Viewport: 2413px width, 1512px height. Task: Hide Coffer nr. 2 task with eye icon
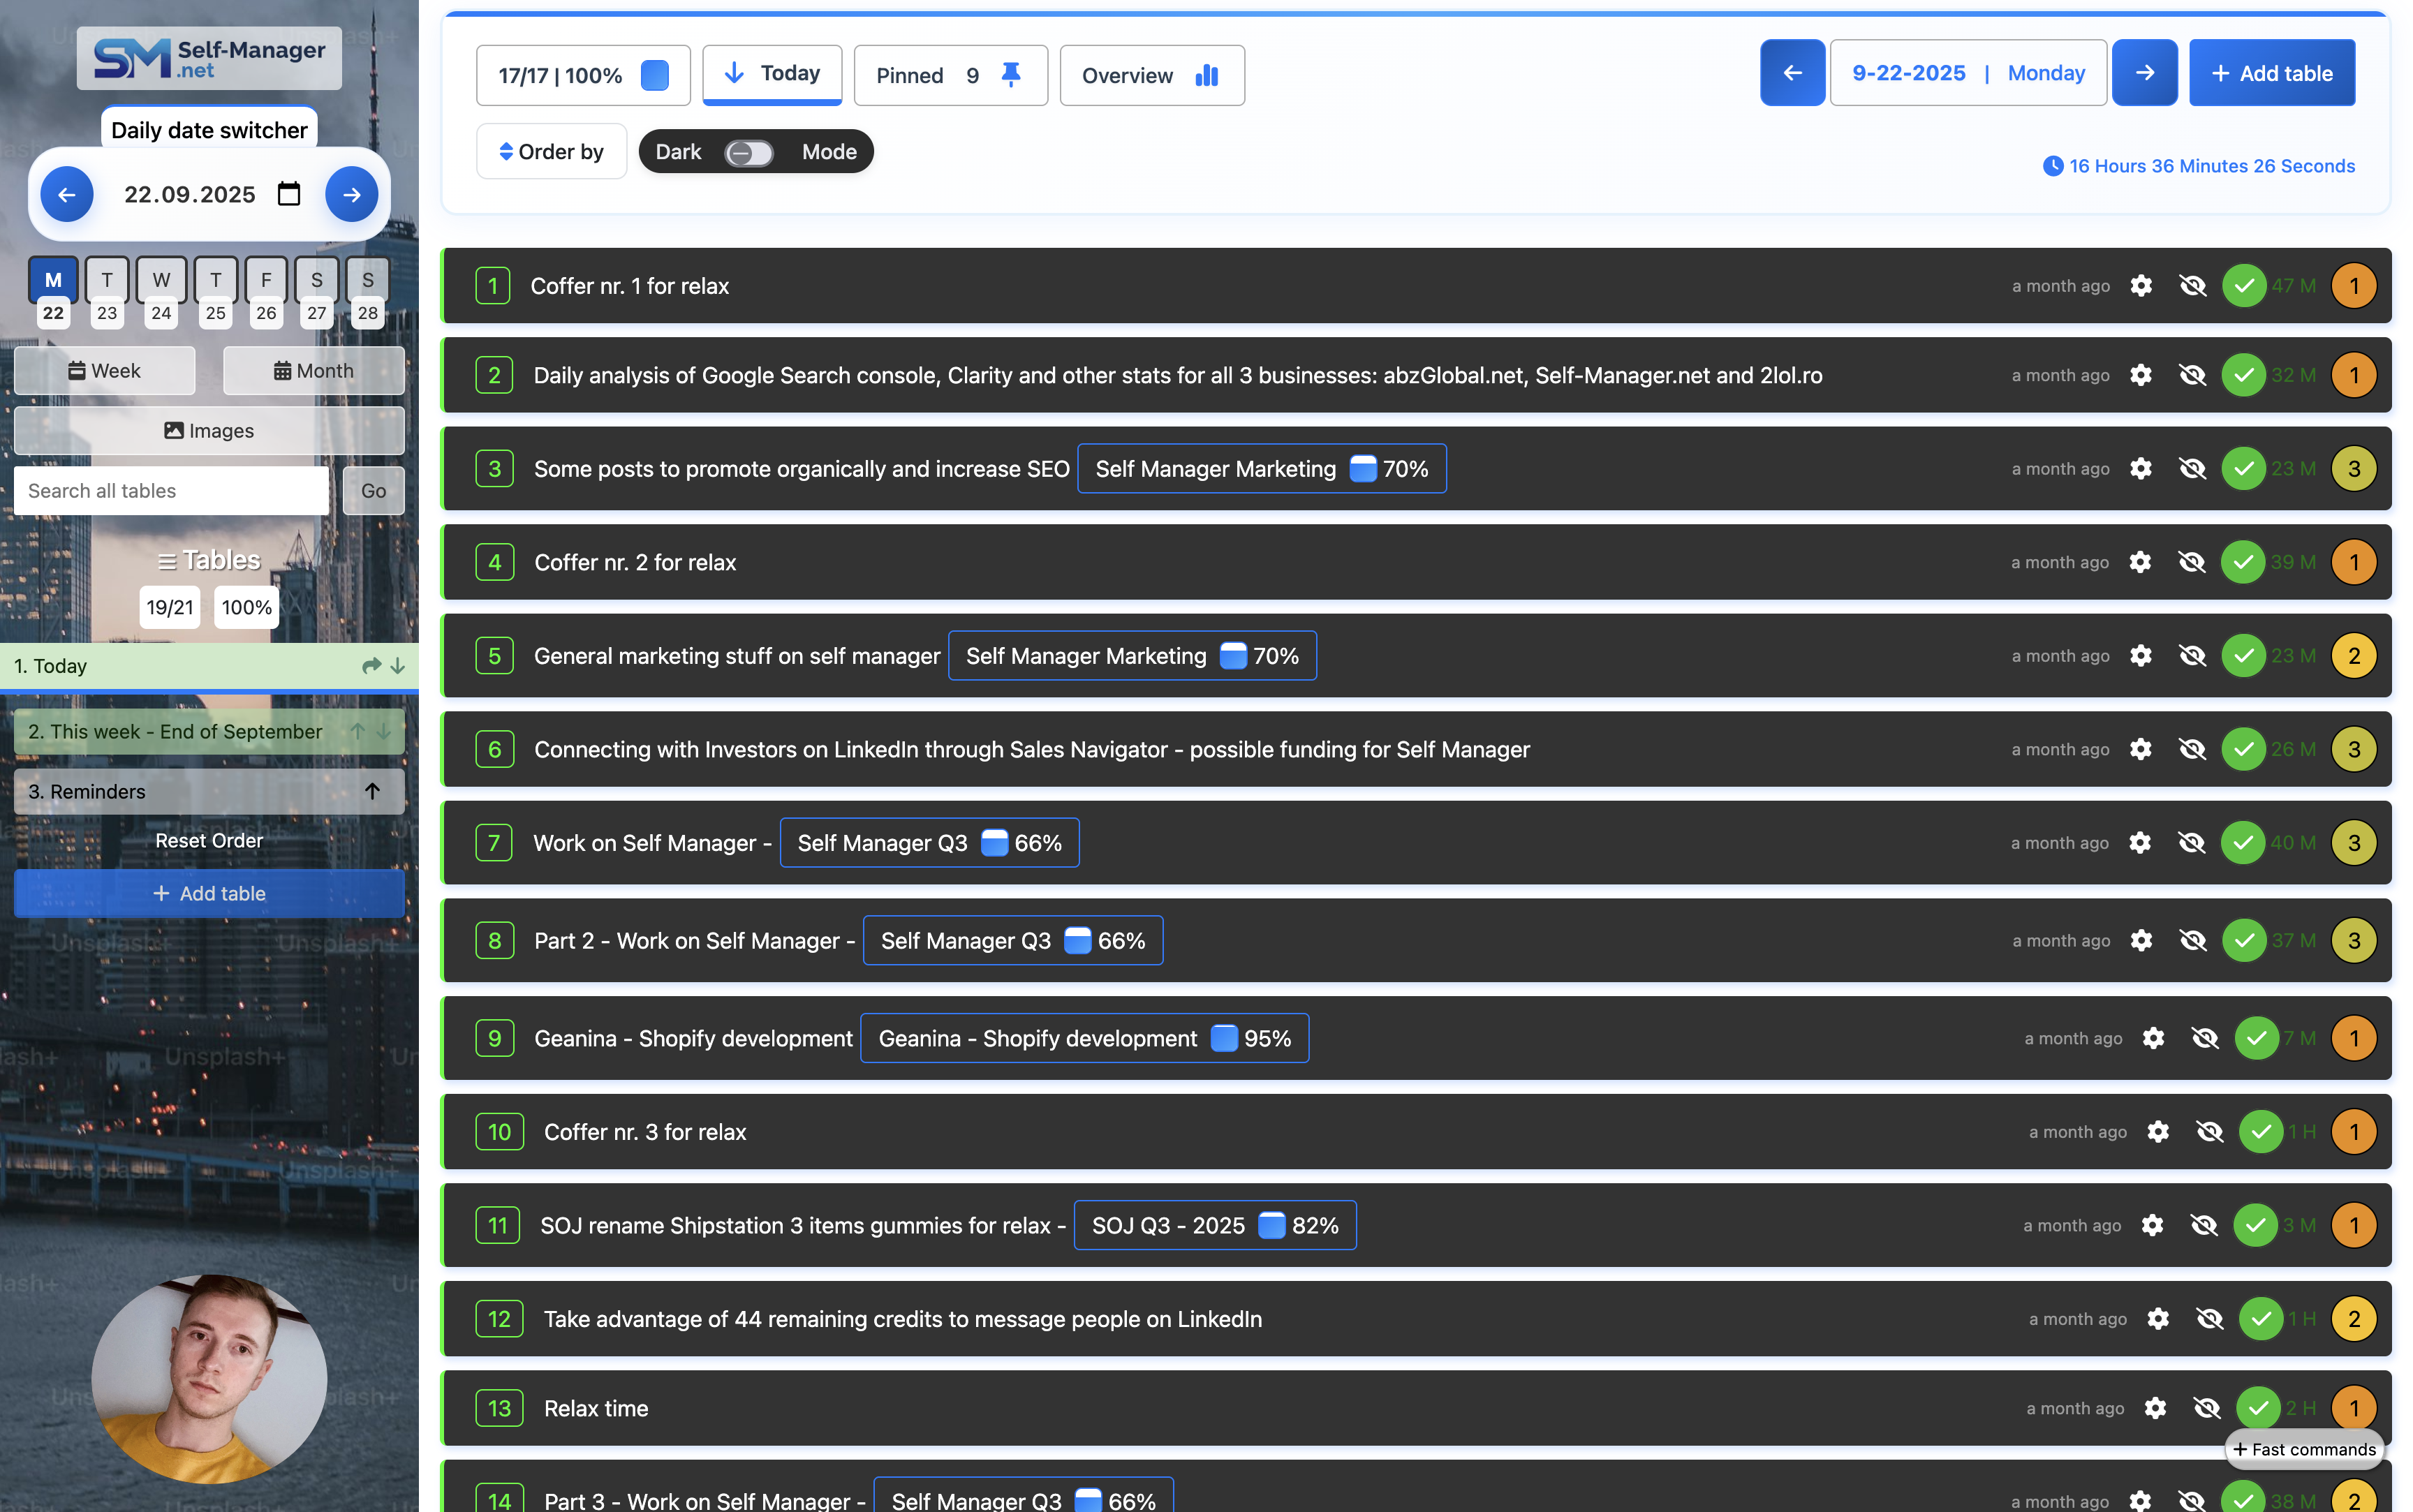tap(2192, 561)
